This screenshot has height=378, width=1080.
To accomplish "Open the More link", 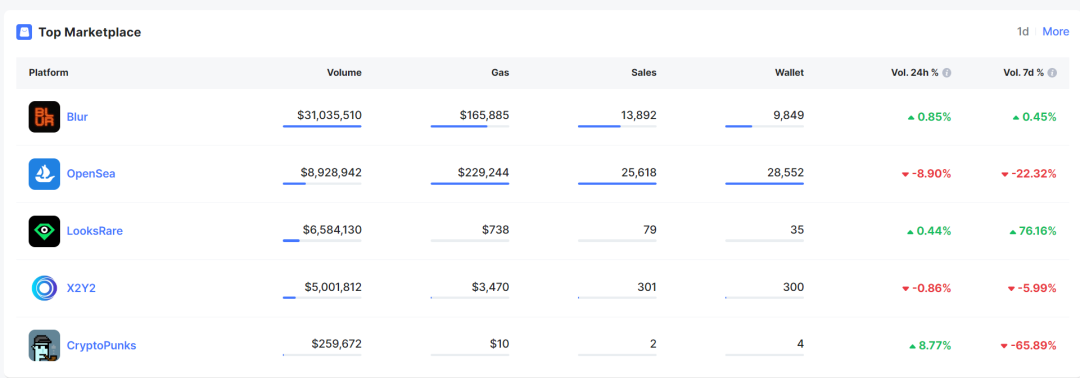I will [x=1056, y=32].
